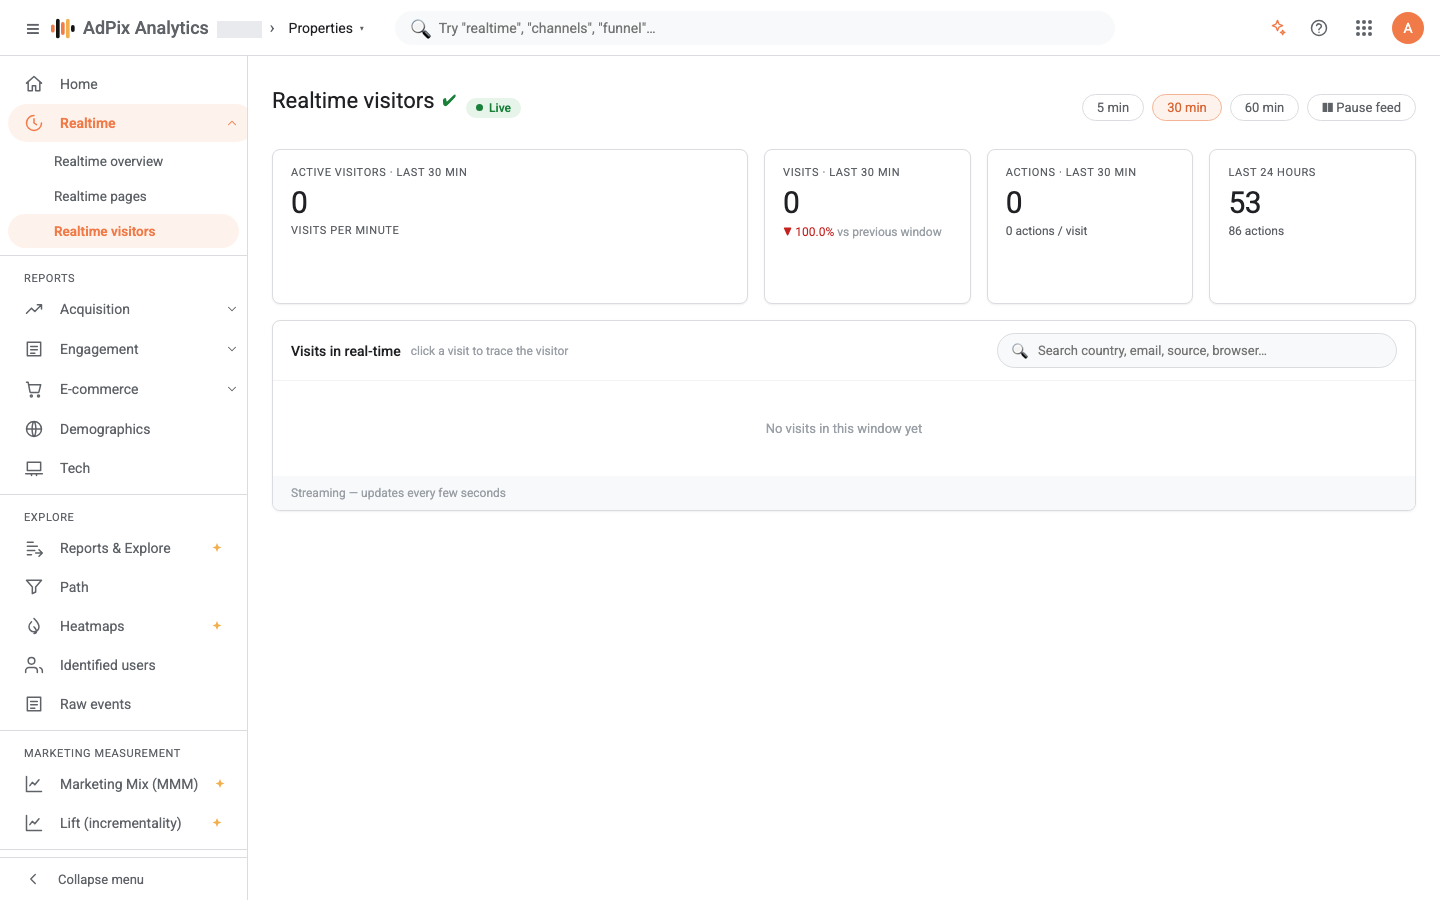Viewport: 1440px width, 900px height.
Task: Focus the top search field
Action: tap(755, 28)
